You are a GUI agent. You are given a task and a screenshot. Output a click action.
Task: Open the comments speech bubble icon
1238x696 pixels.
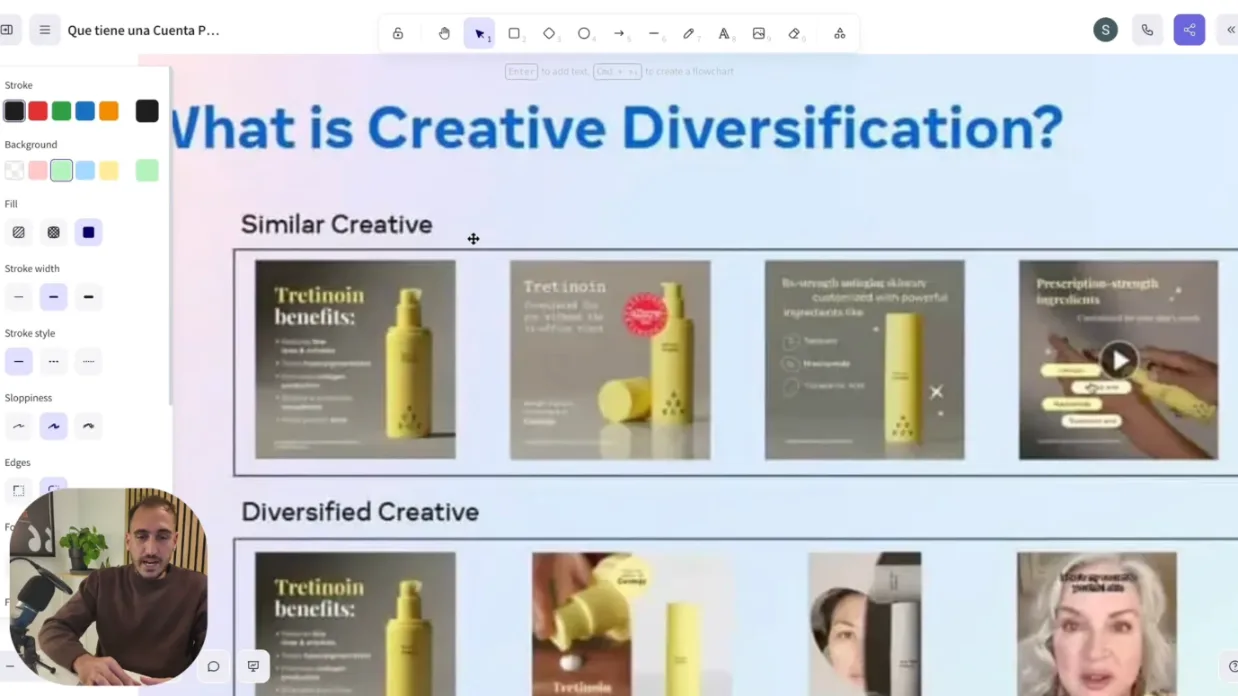[213, 666]
